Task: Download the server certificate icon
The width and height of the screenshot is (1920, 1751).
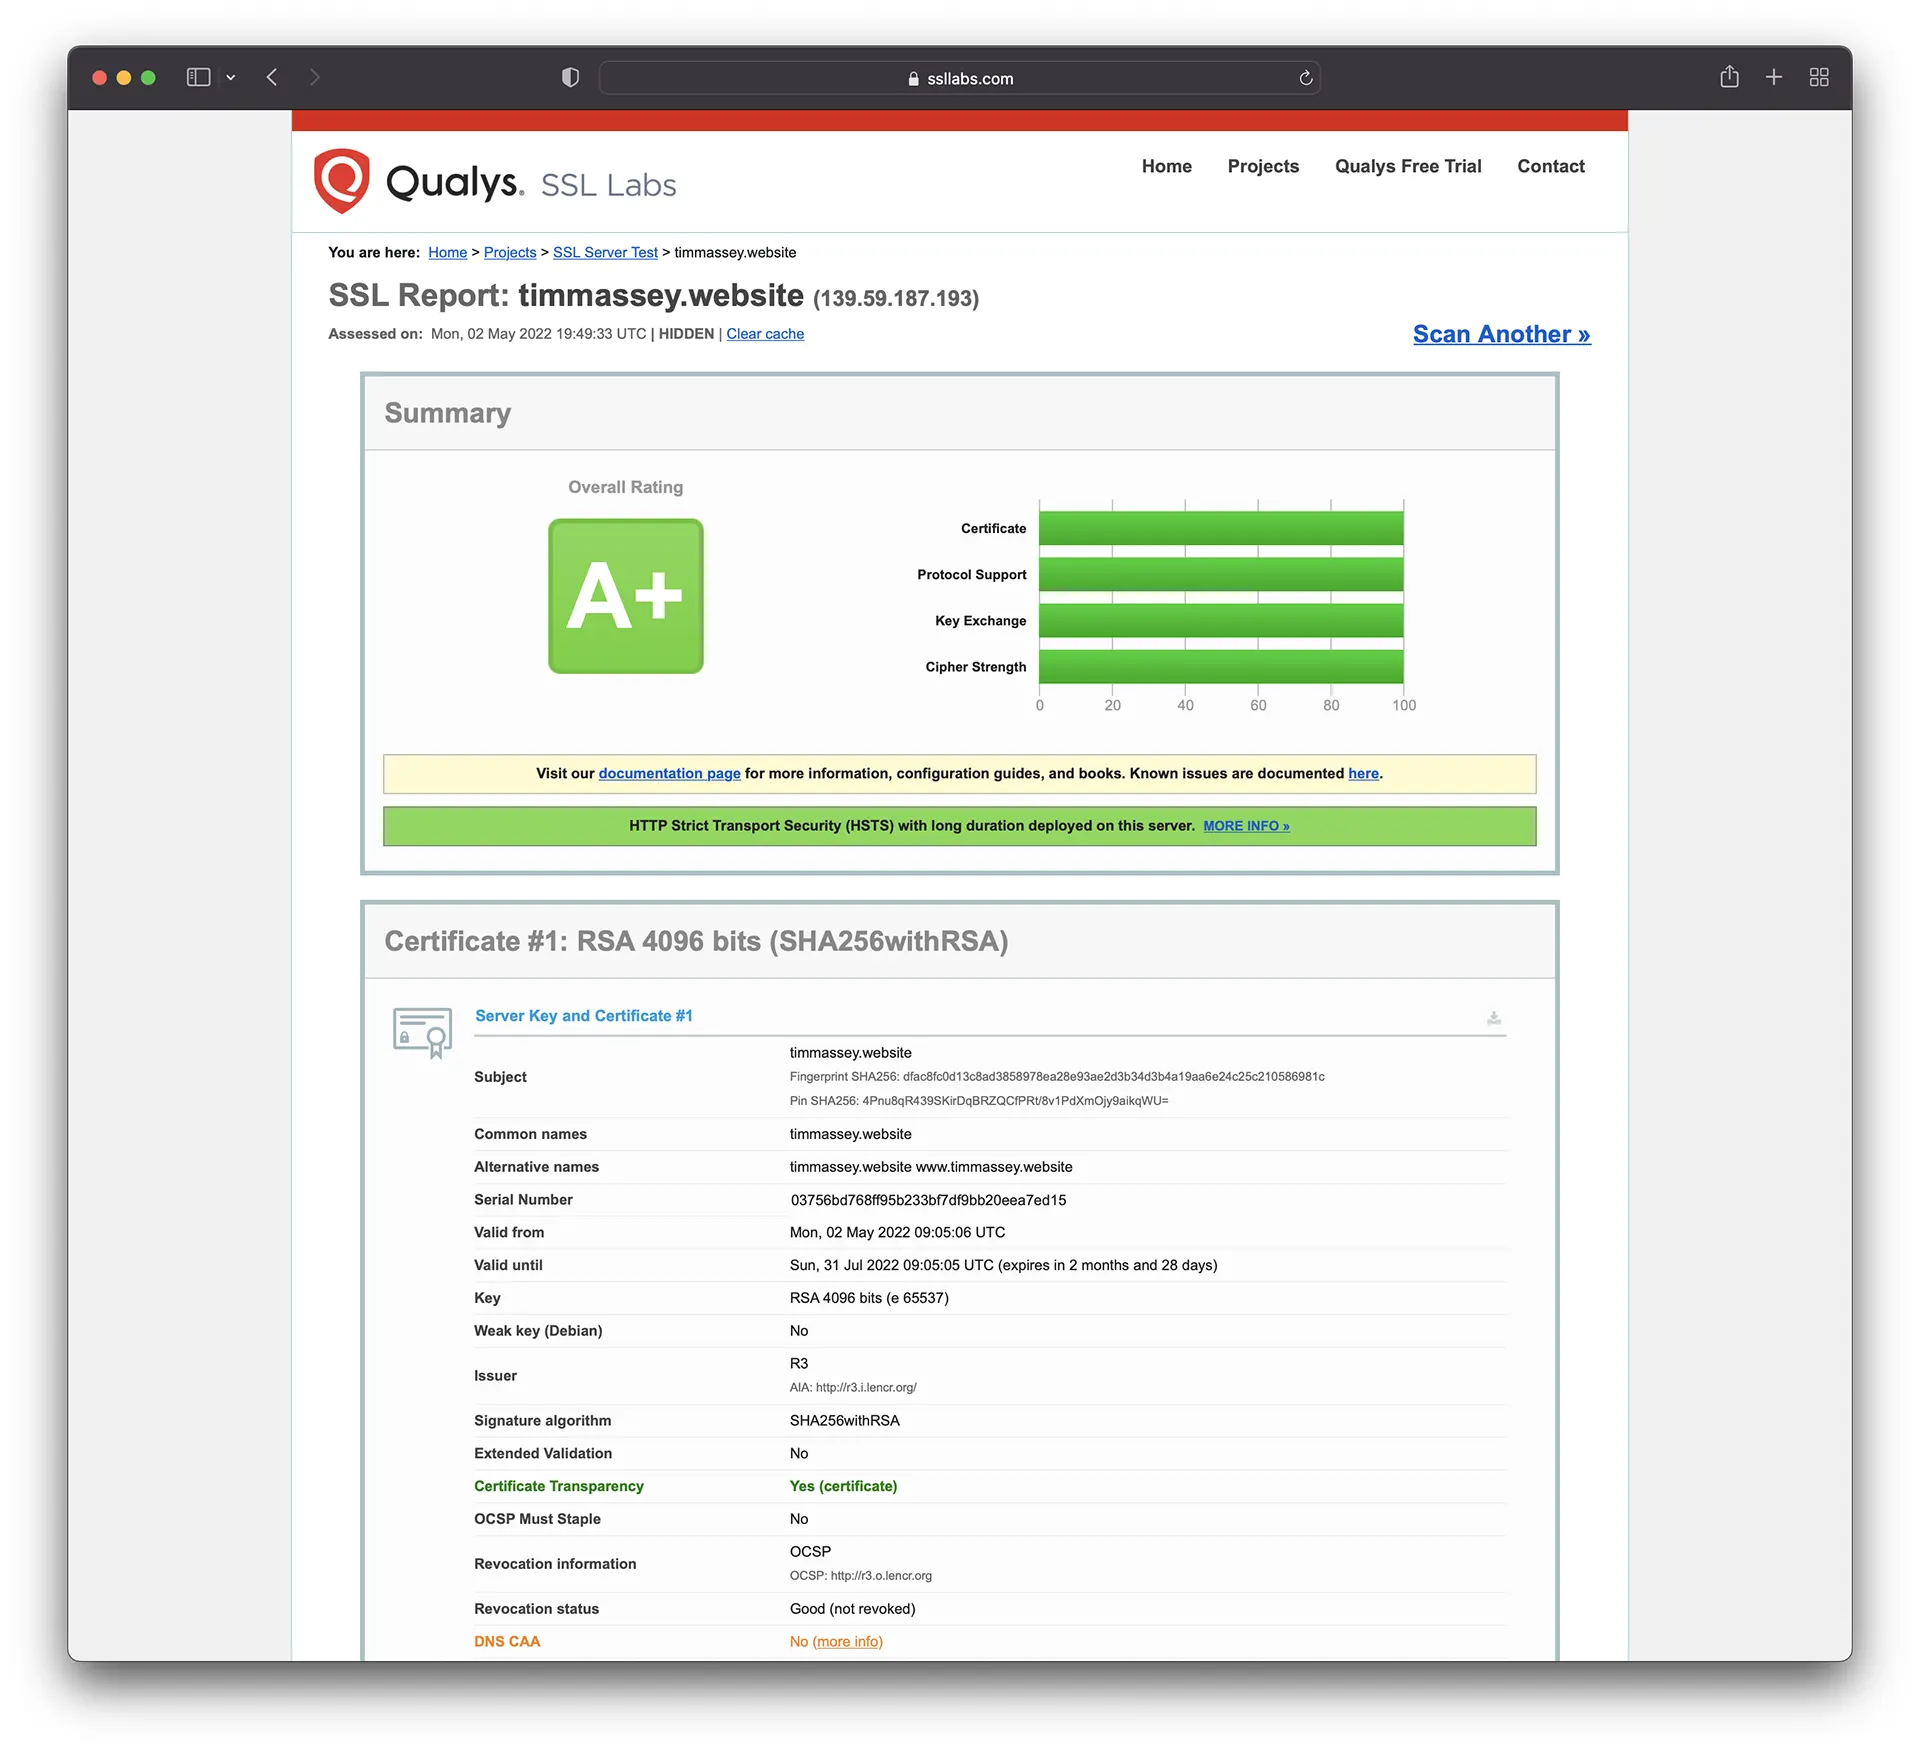Action: coord(1493,1018)
